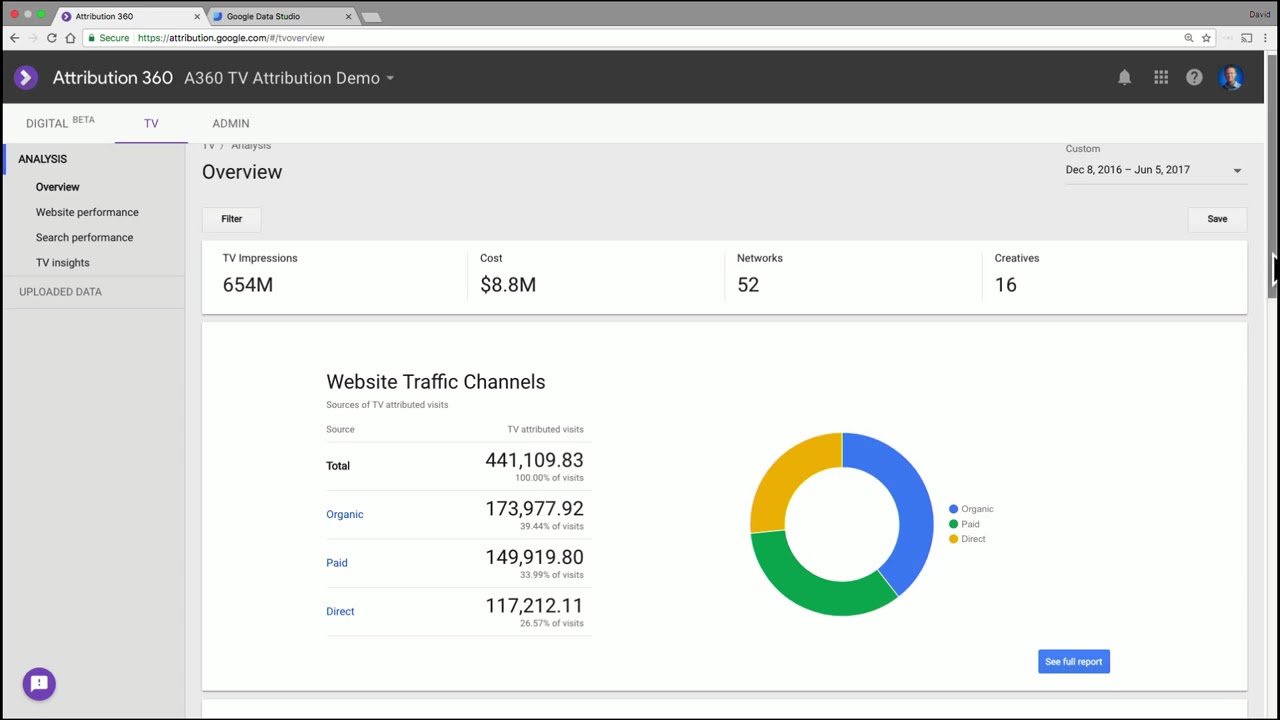Click the Networks 52 value
Viewport: 1280px width, 720px height.
(x=748, y=285)
